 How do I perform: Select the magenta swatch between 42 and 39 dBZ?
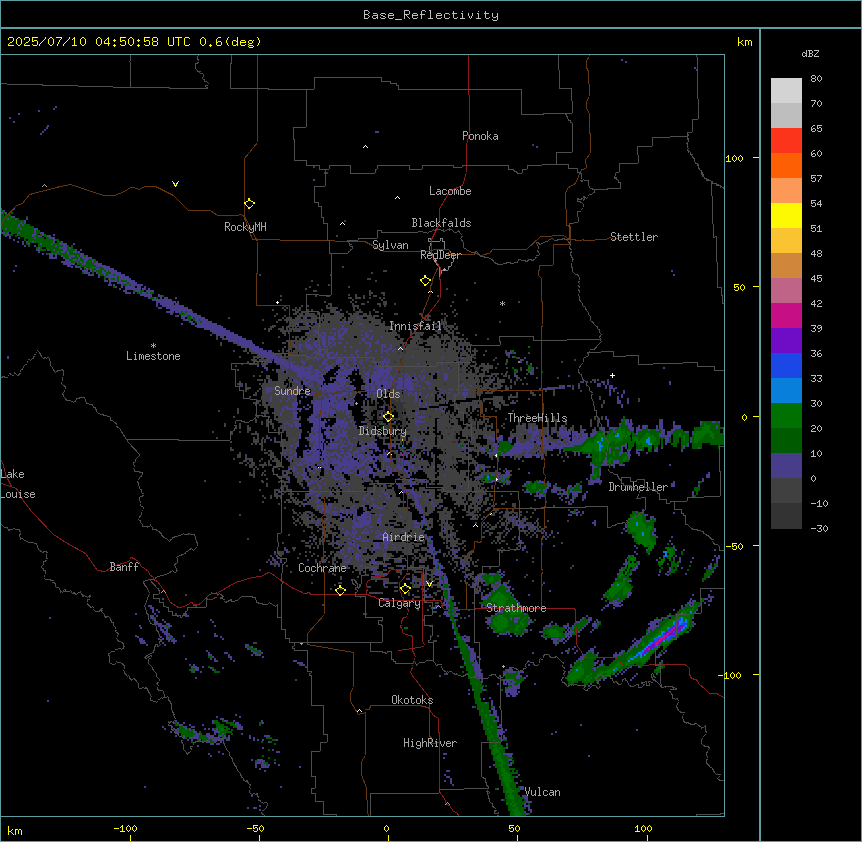point(786,315)
